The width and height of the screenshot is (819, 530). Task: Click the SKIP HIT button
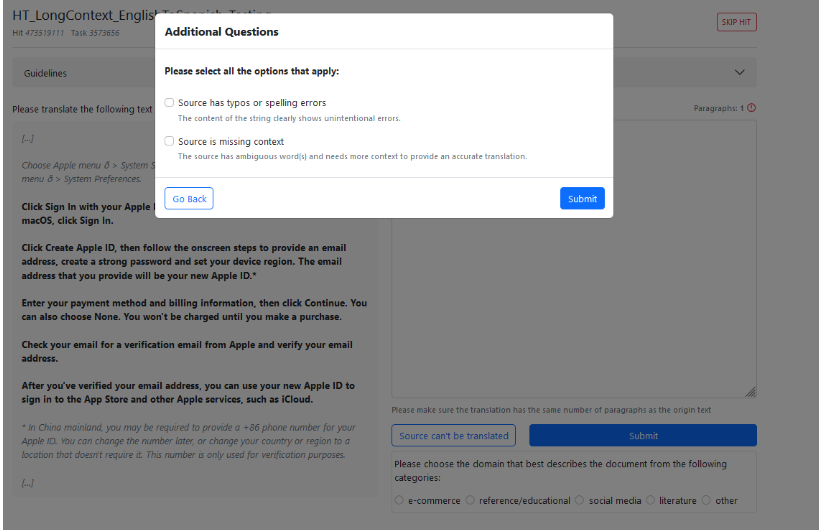[736, 22]
